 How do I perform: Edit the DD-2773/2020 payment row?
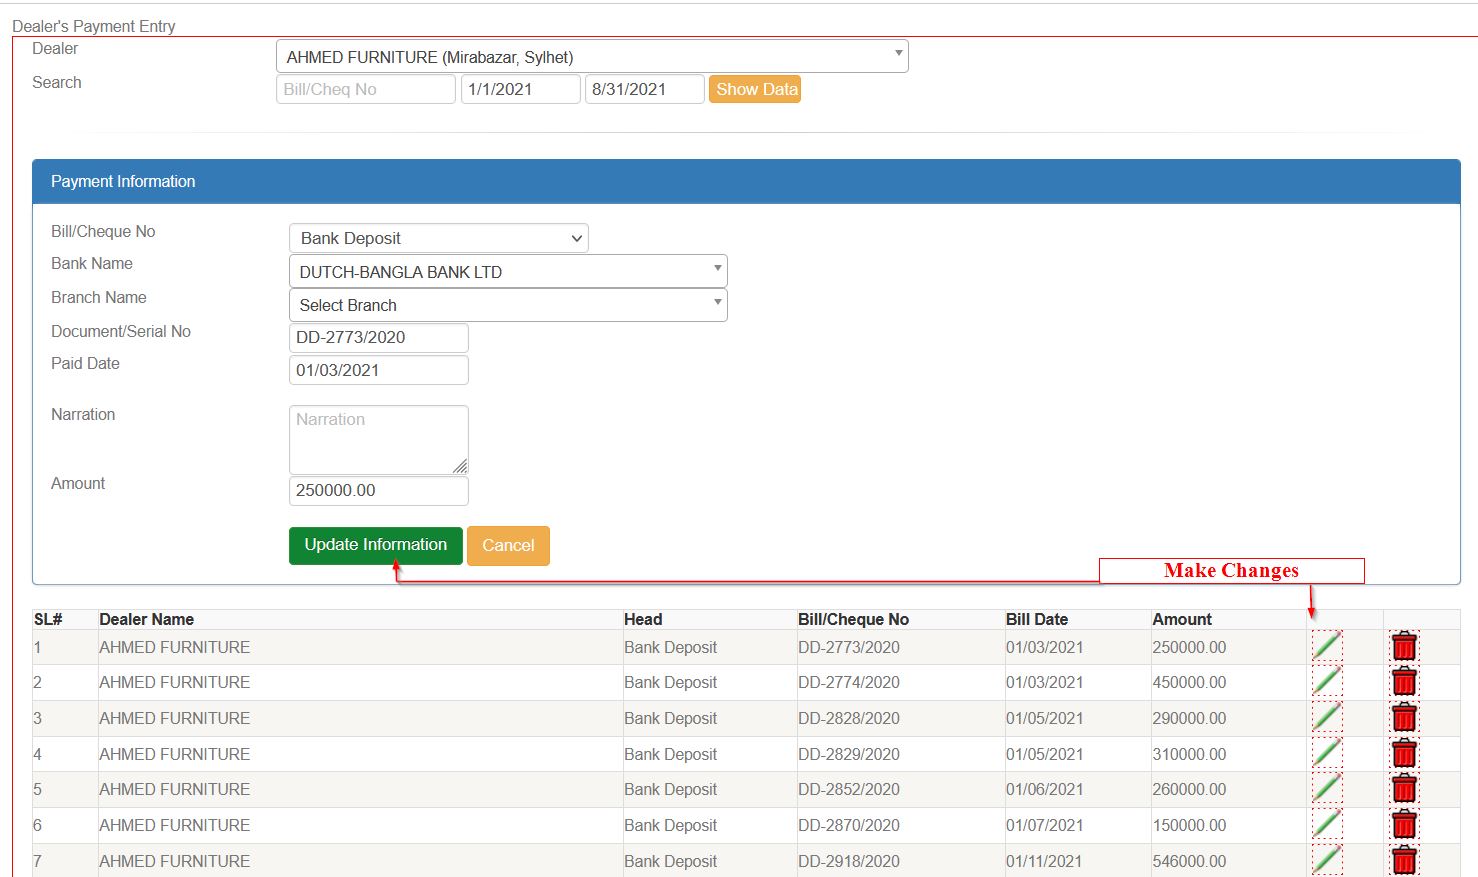pos(1327,646)
